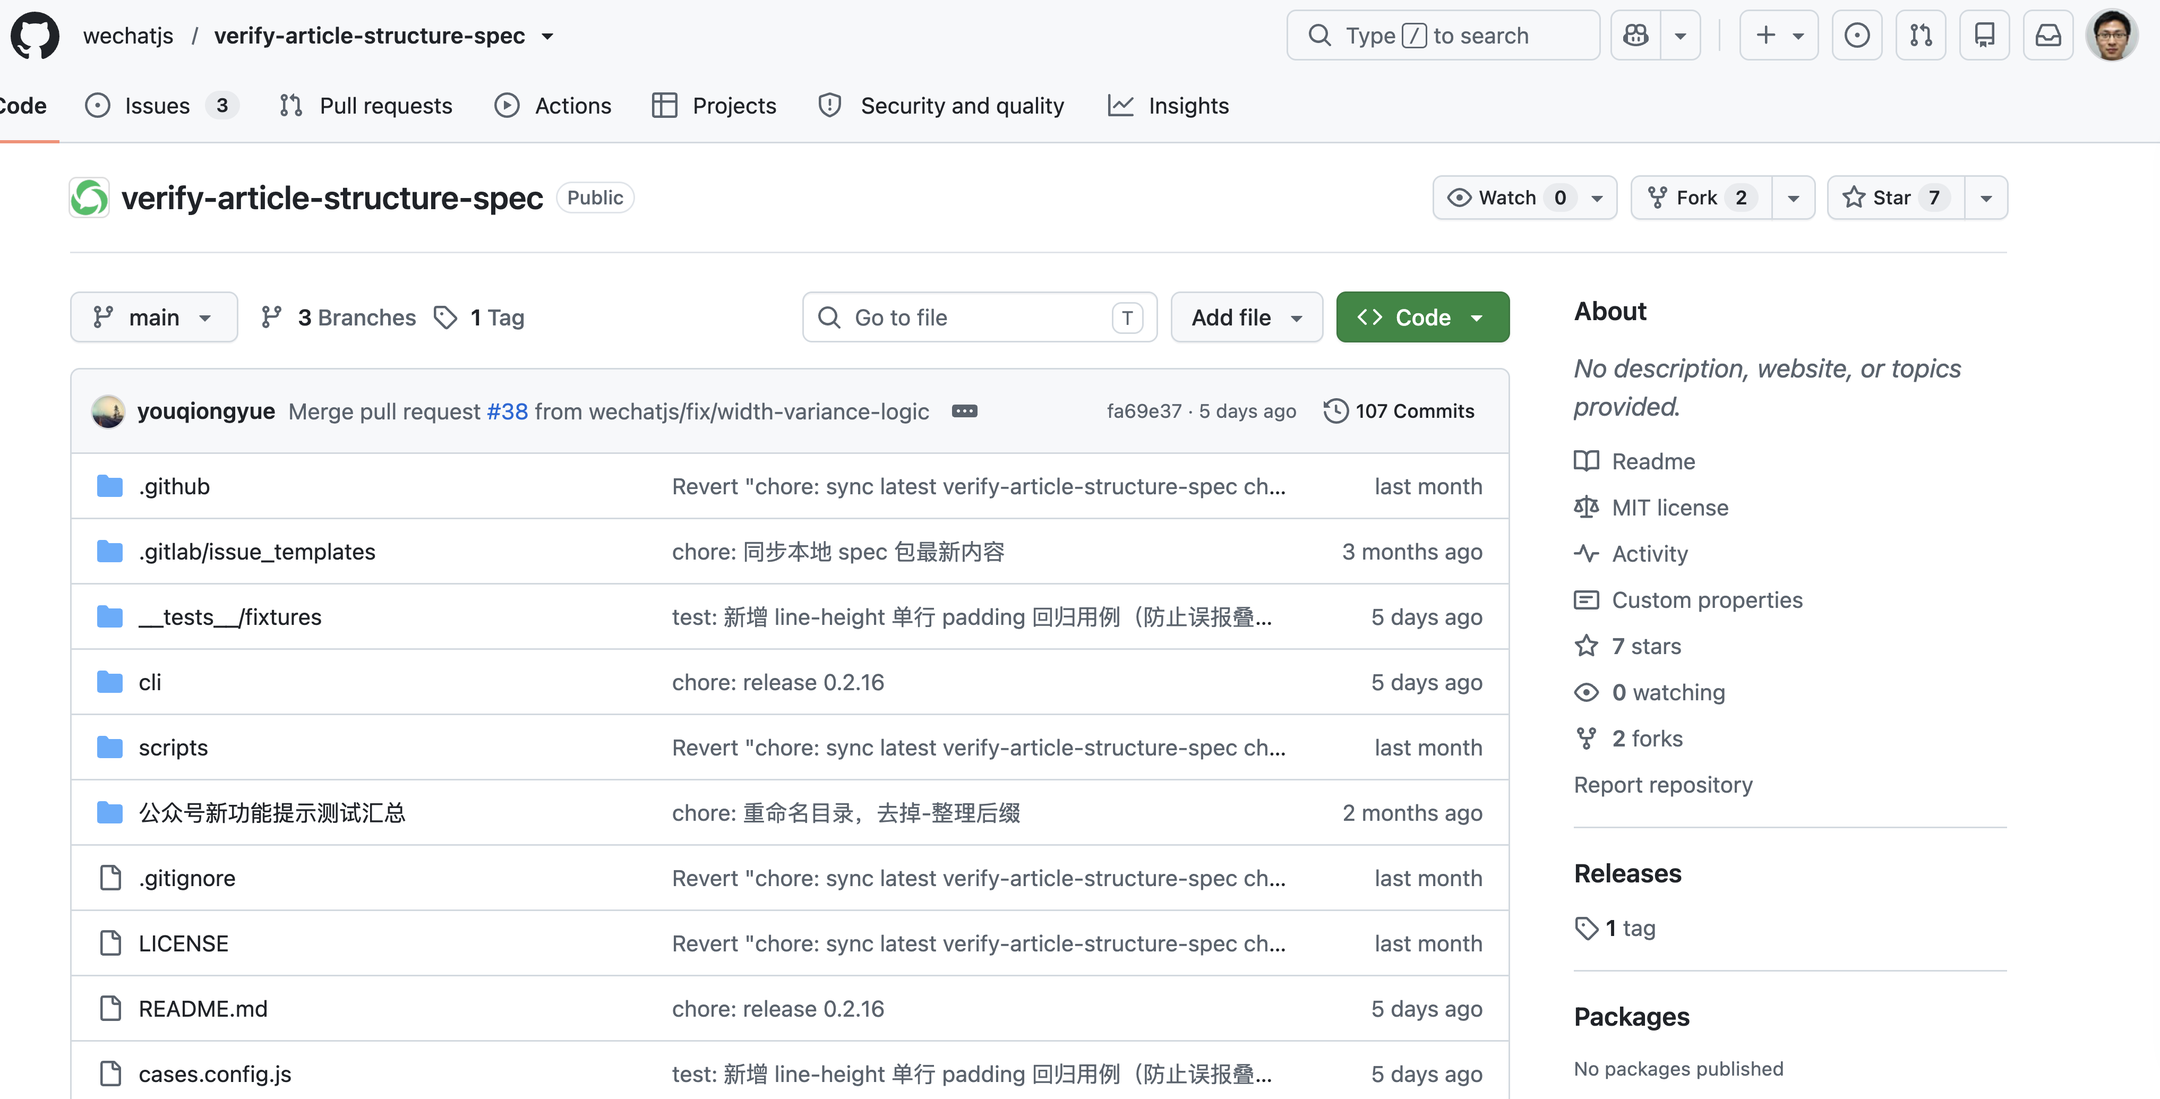Viewport: 2160px width, 1099px height.
Task: Open commit message for cli folder row
Action: point(778,682)
